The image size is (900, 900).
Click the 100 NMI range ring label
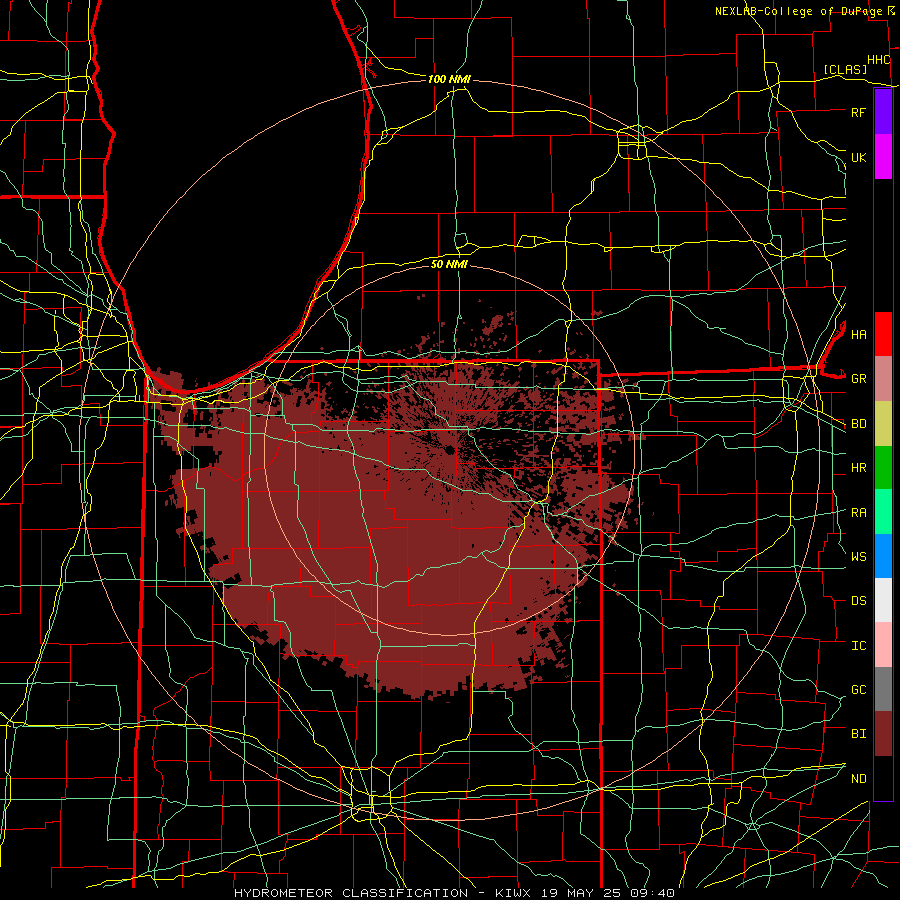(449, 79)
